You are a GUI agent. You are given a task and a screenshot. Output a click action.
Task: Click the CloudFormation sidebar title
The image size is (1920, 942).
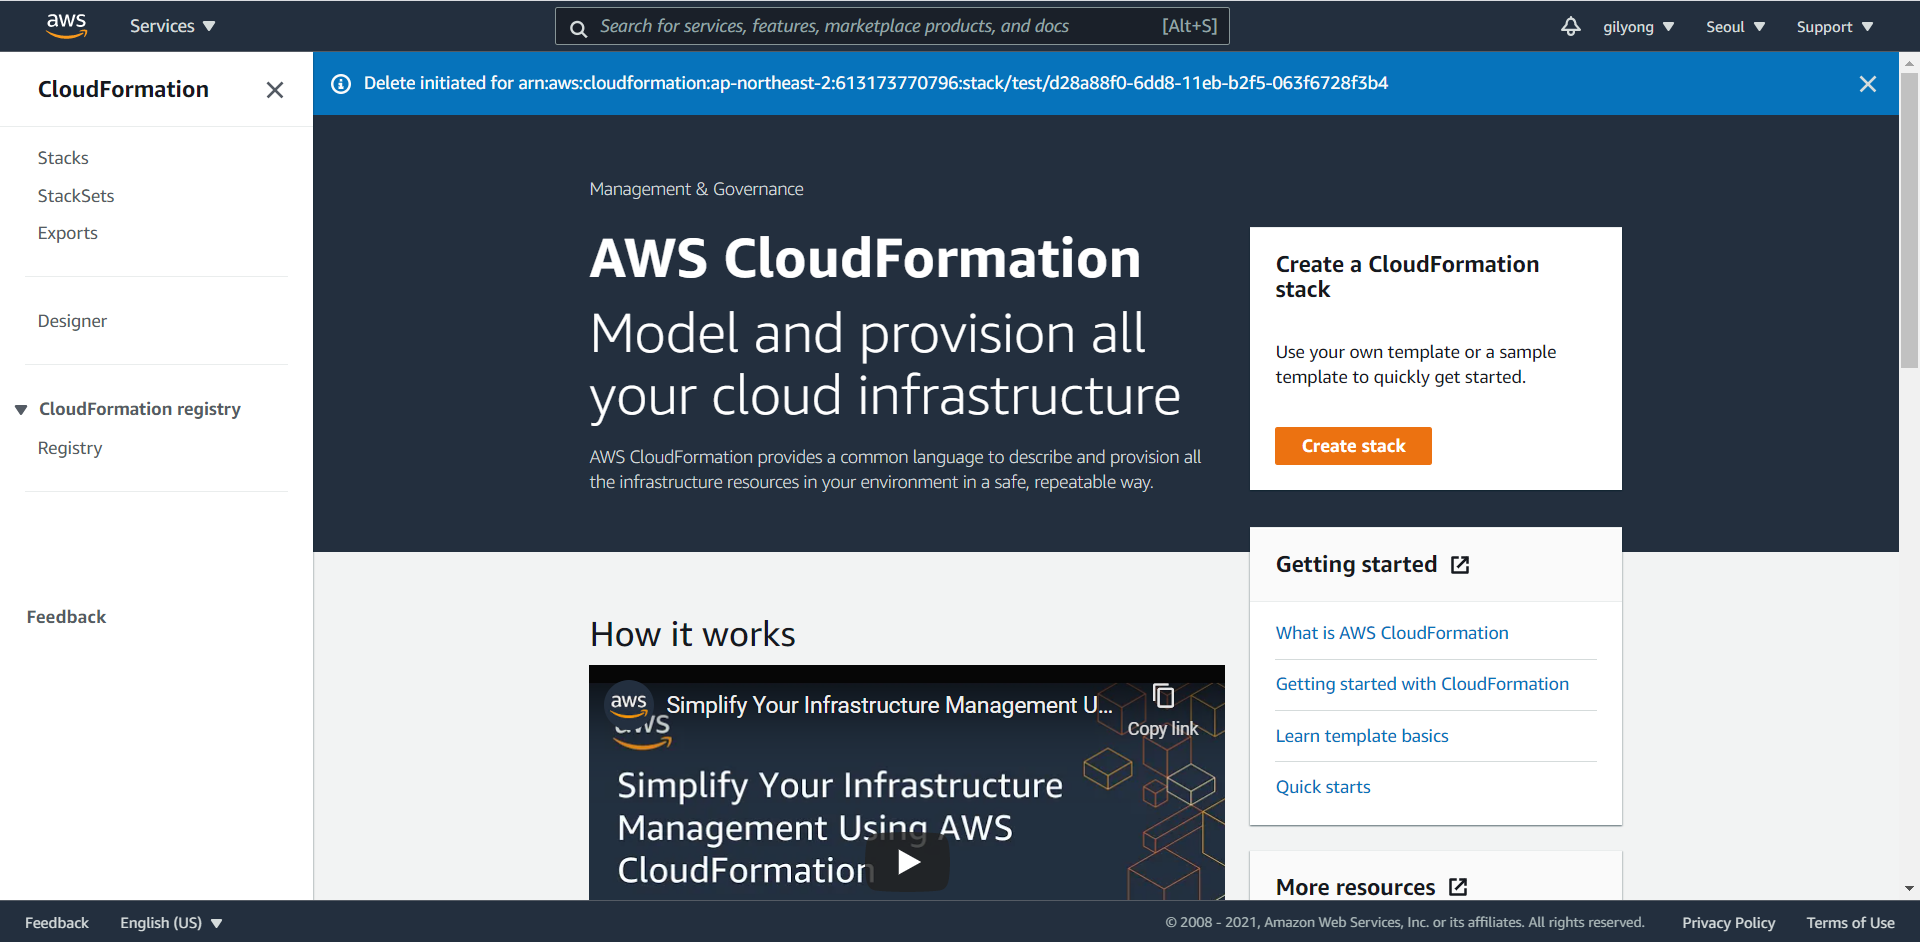coord(123,89)
